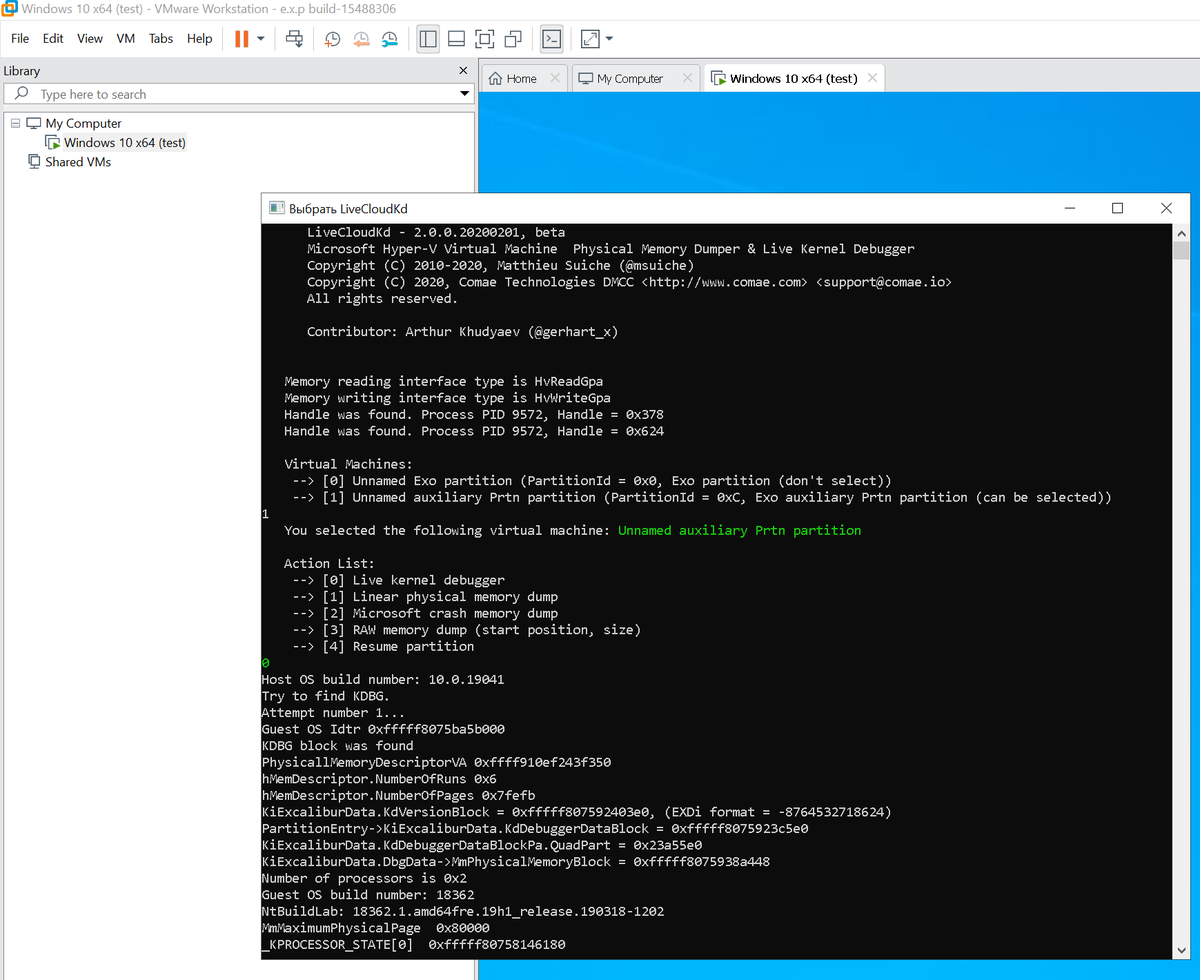Screen dimensions: 1200x980
Task: Maximize the LiveCloudKd console window
Action: (1118, 208)
